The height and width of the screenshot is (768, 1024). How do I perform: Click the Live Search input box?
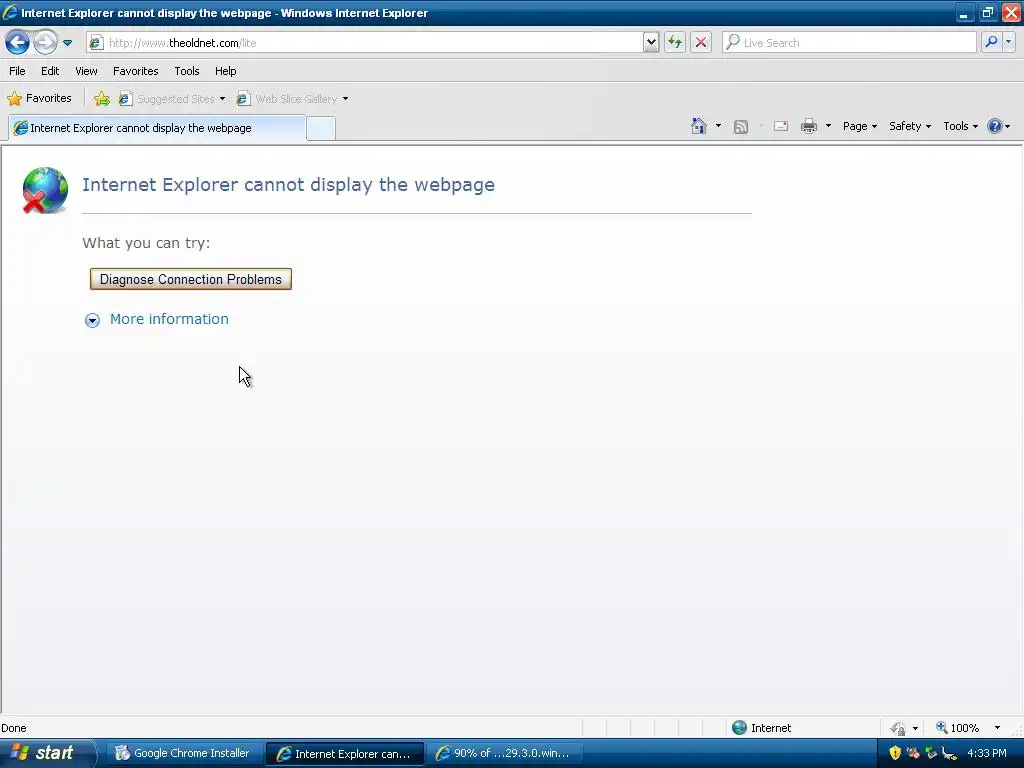coord(850,43)
